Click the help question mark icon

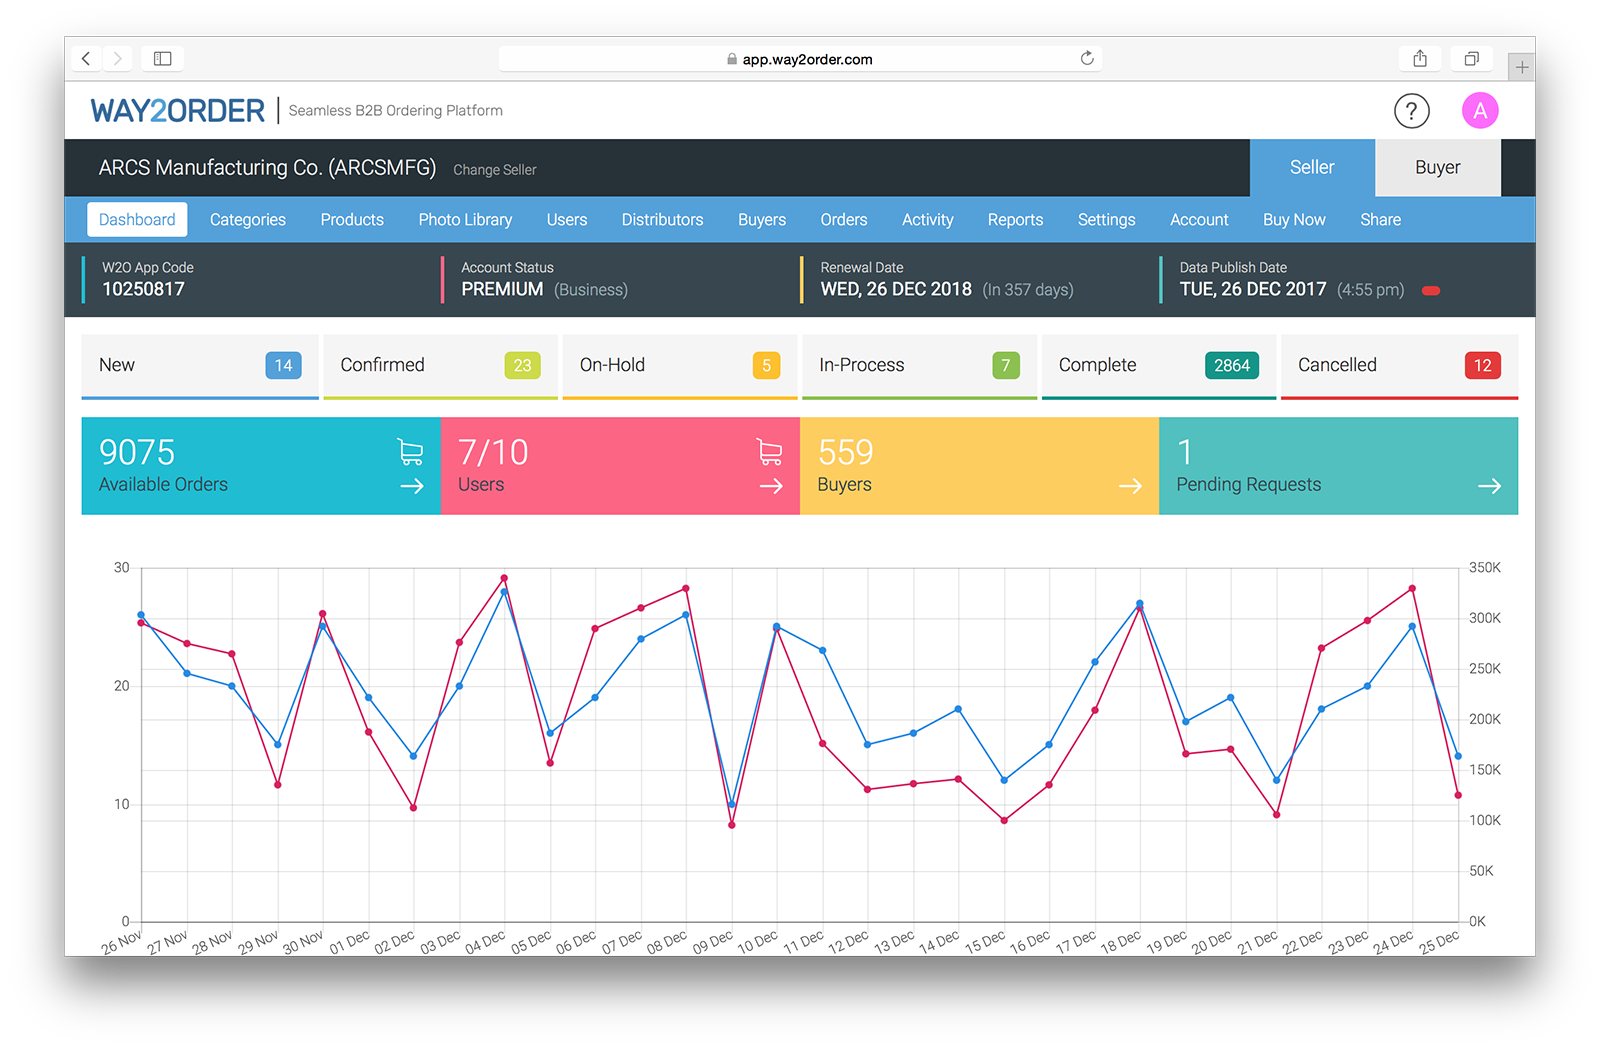point(1411,111)
